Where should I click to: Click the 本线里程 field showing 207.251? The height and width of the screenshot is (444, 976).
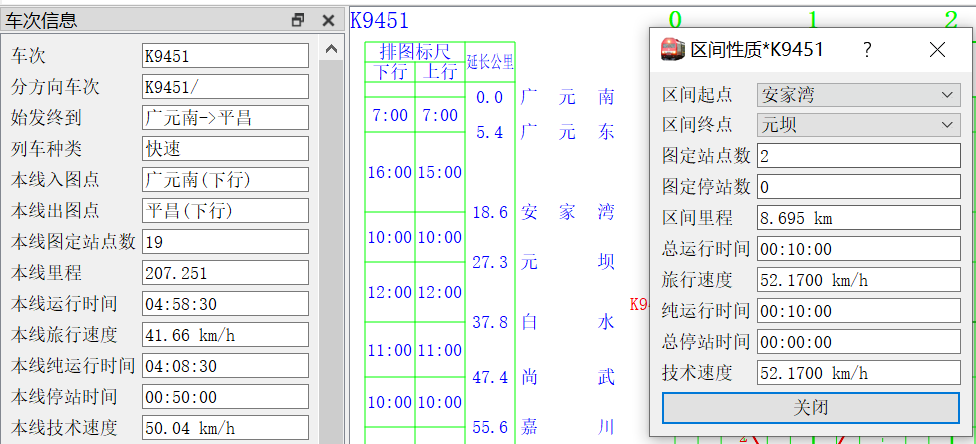(x=225, y=273)
